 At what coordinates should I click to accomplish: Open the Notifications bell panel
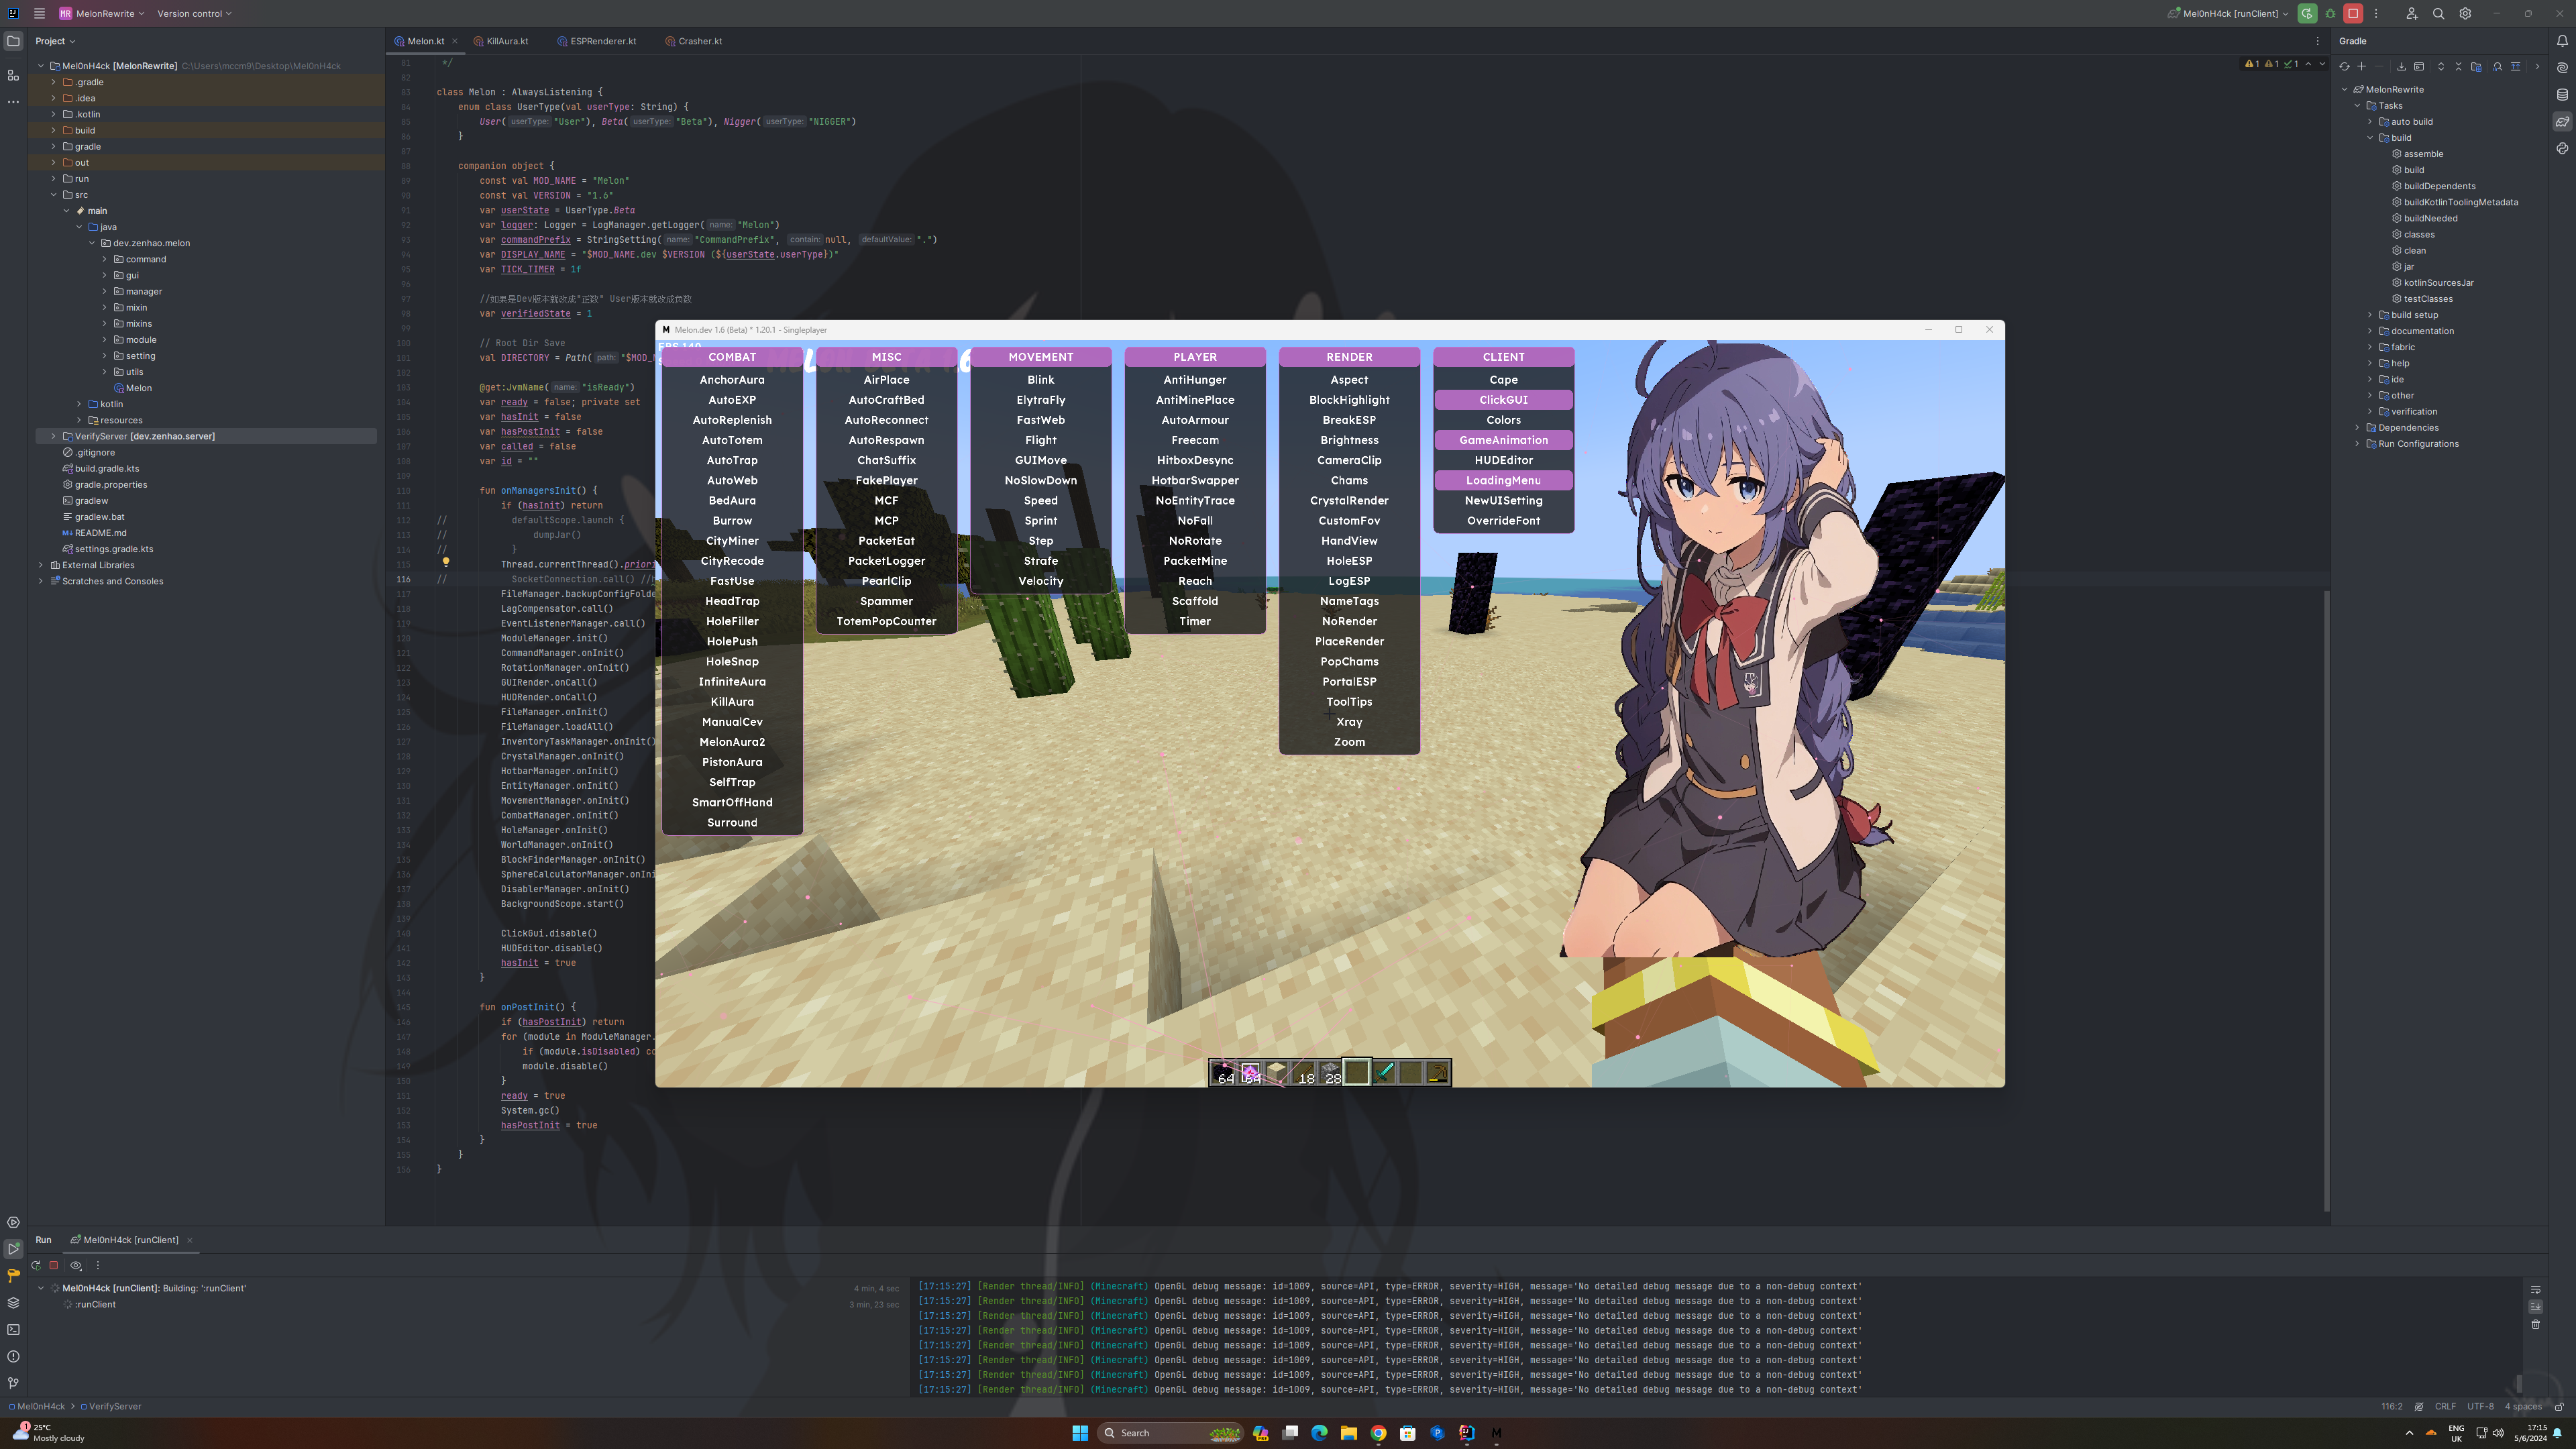click(2562, 41)
